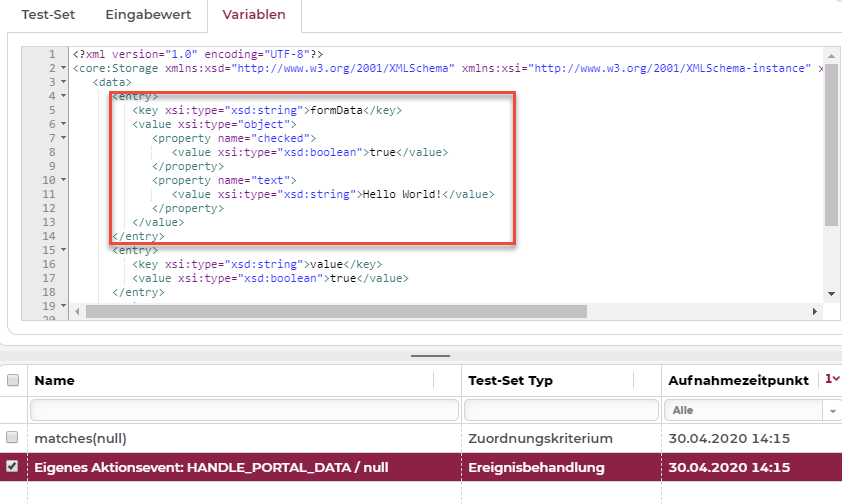Image resolution: width=842 pixels, height=503 pixels.
Task: Fold the first entry block on line 4
Action: click(64, 96)
